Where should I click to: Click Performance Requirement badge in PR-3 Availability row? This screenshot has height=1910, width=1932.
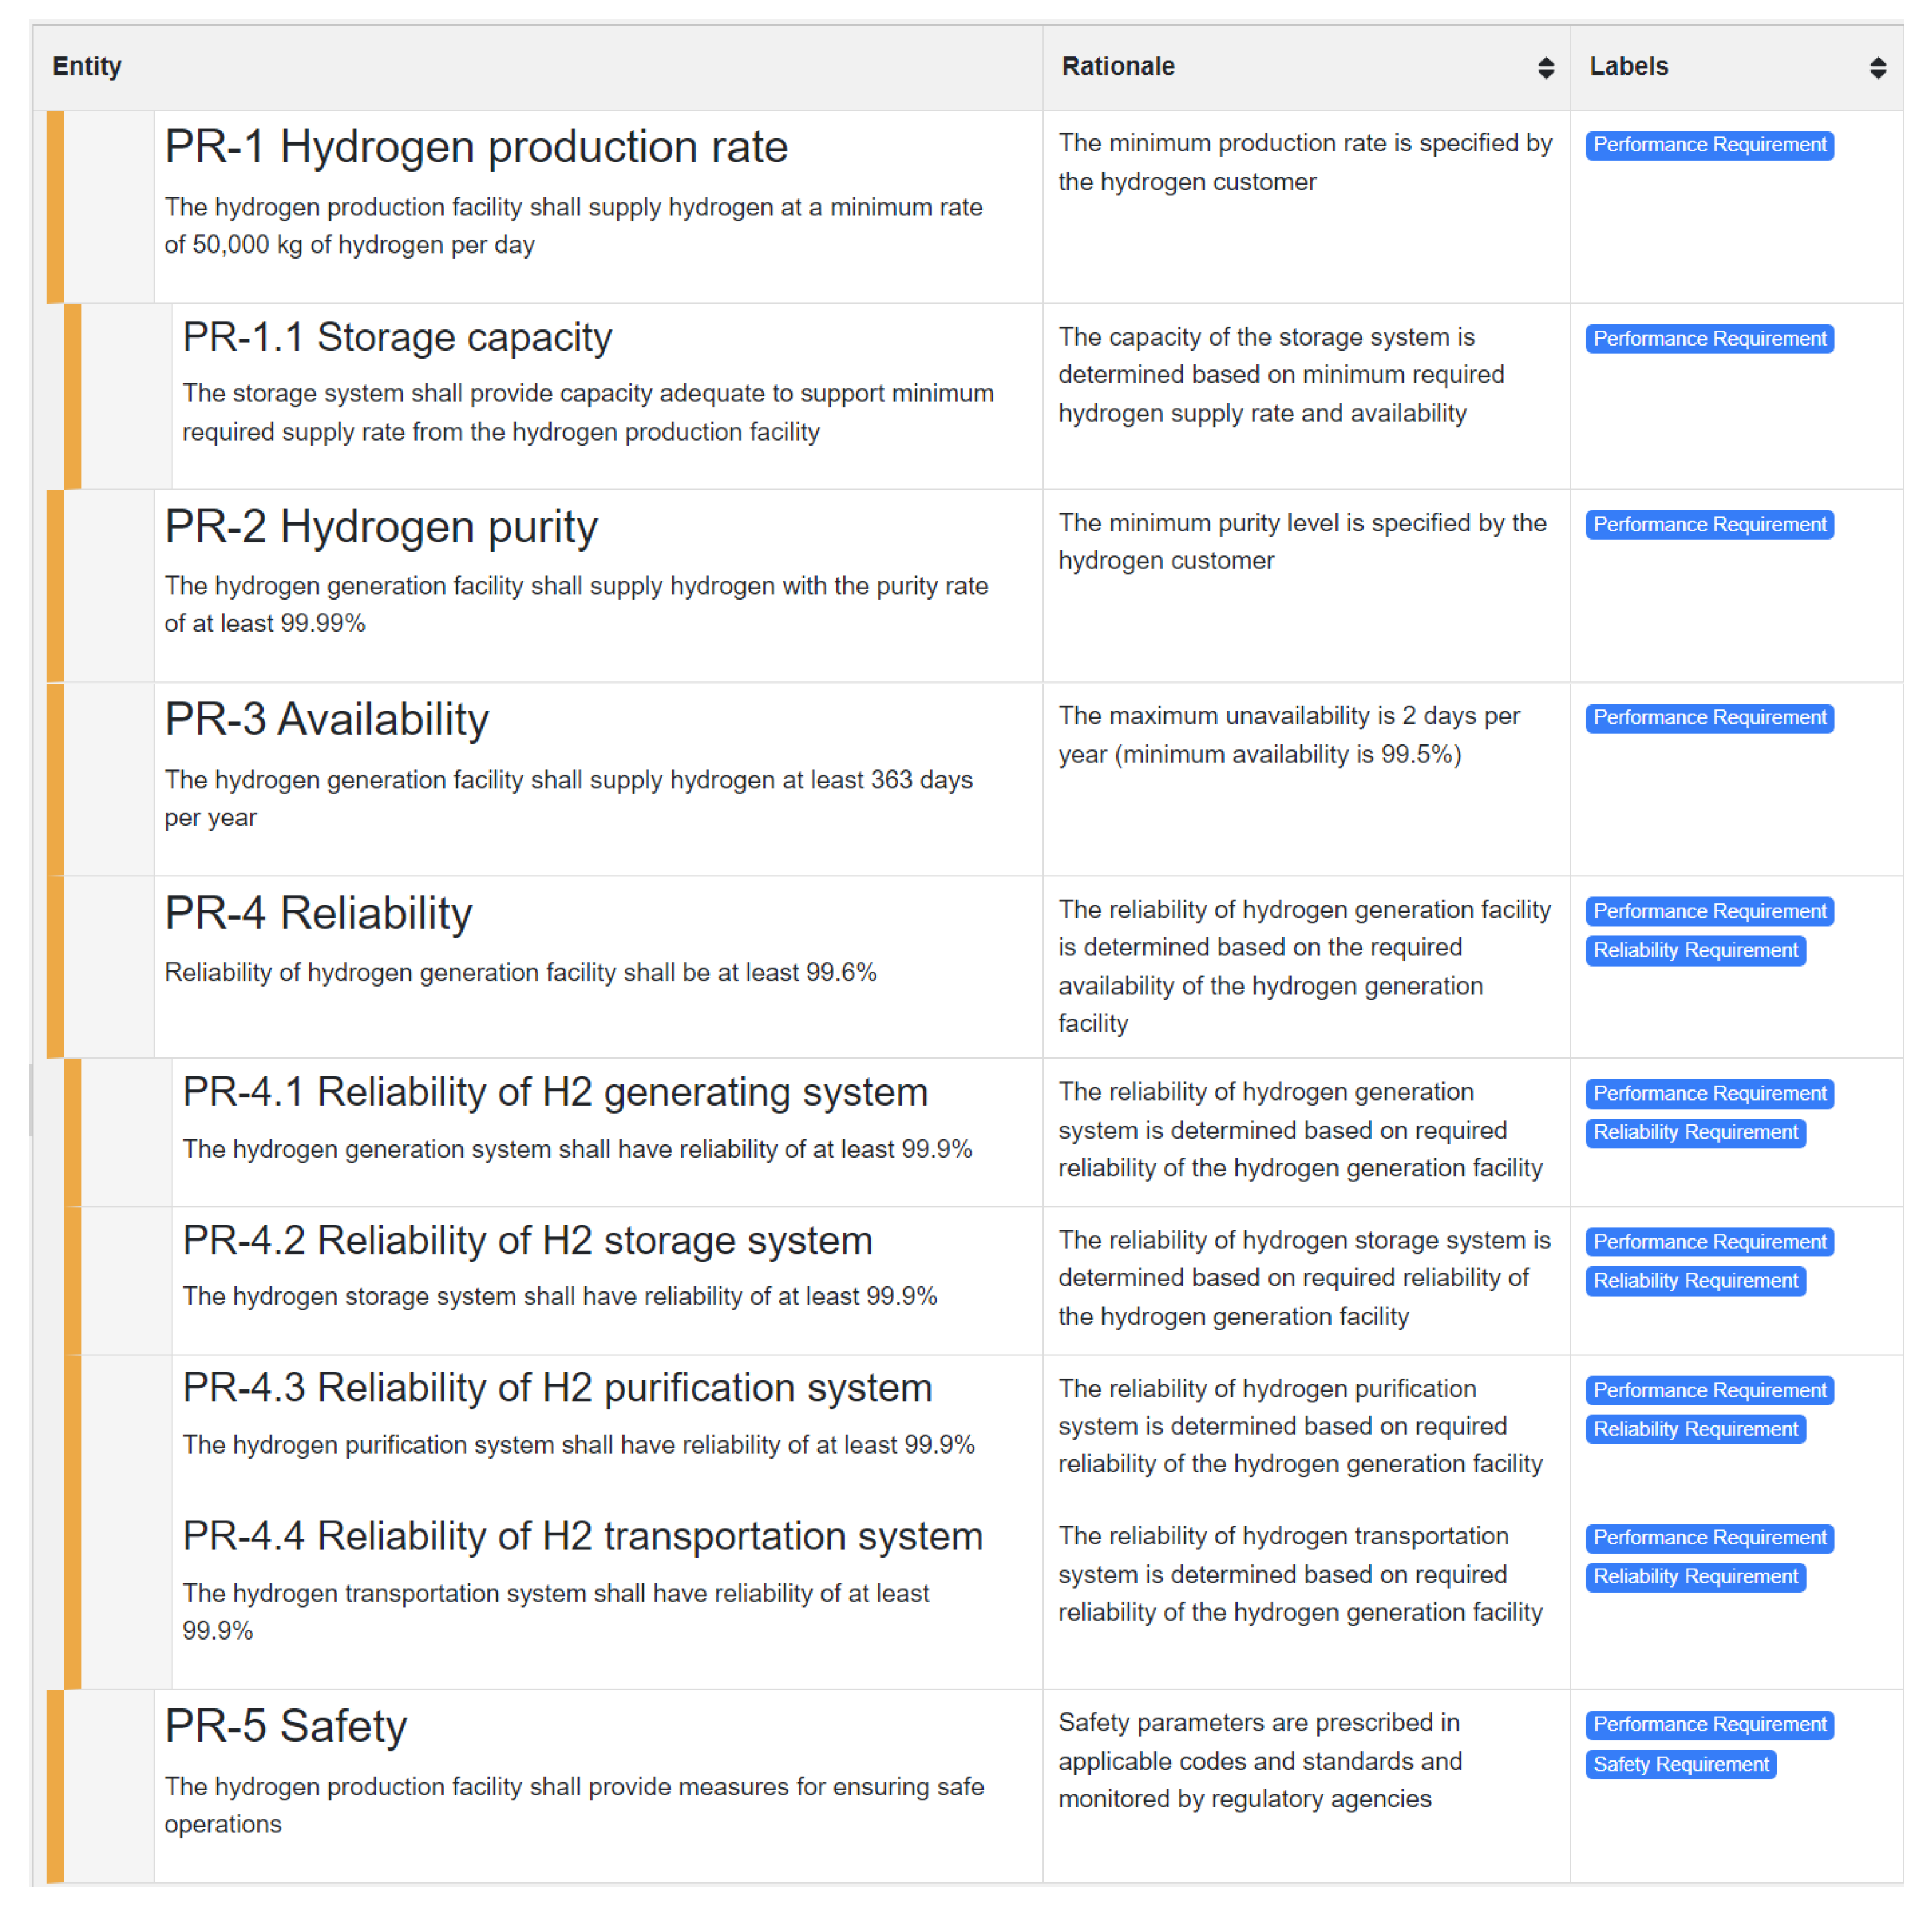(1709, 718)
